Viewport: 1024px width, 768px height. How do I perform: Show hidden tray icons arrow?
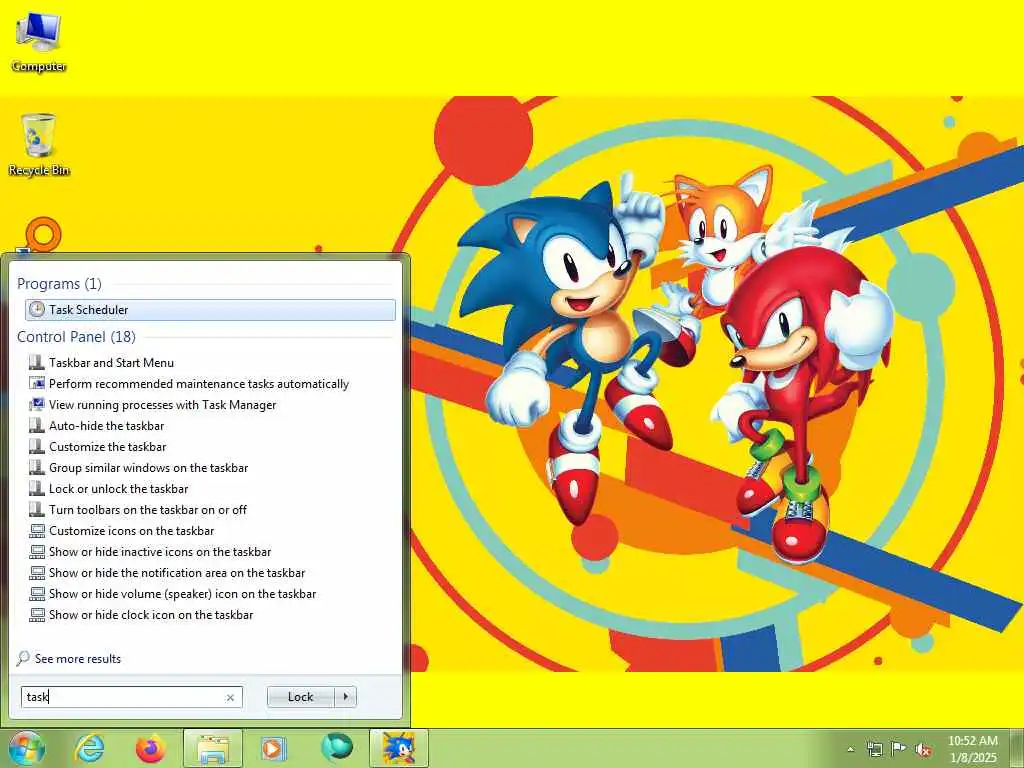(x=850, y=749)
